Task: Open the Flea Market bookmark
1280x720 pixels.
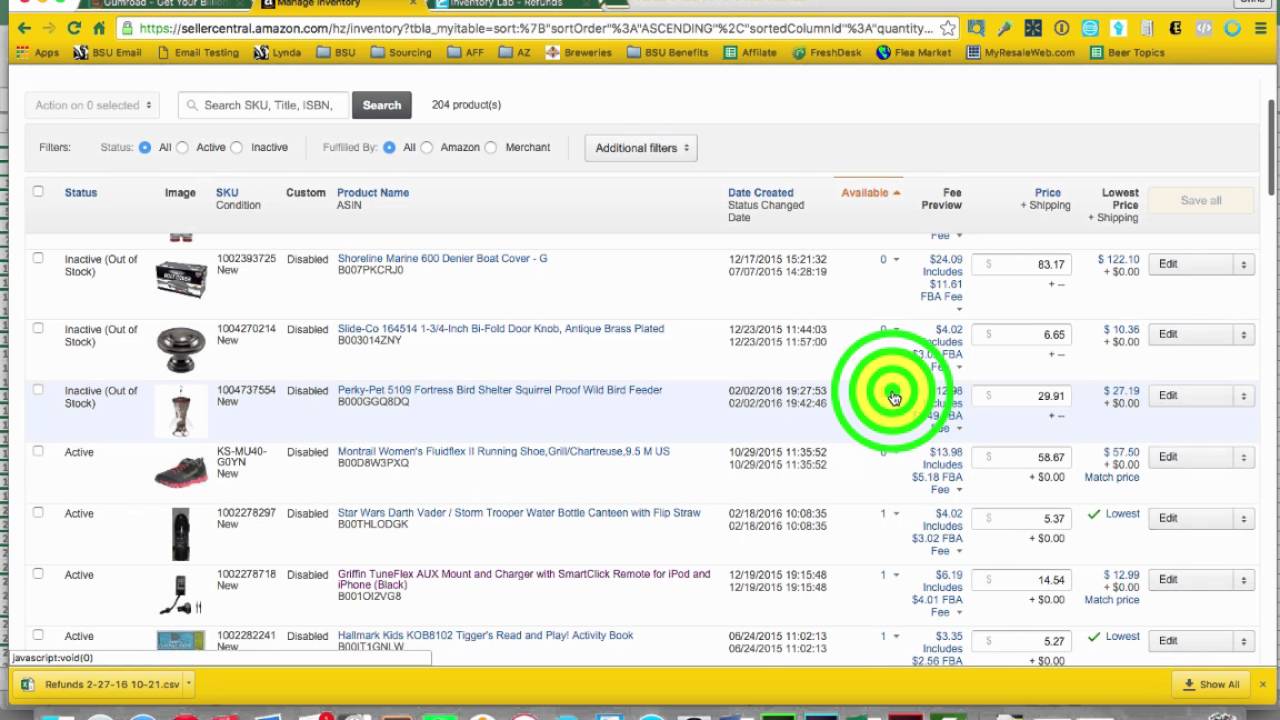Action: 913,52
